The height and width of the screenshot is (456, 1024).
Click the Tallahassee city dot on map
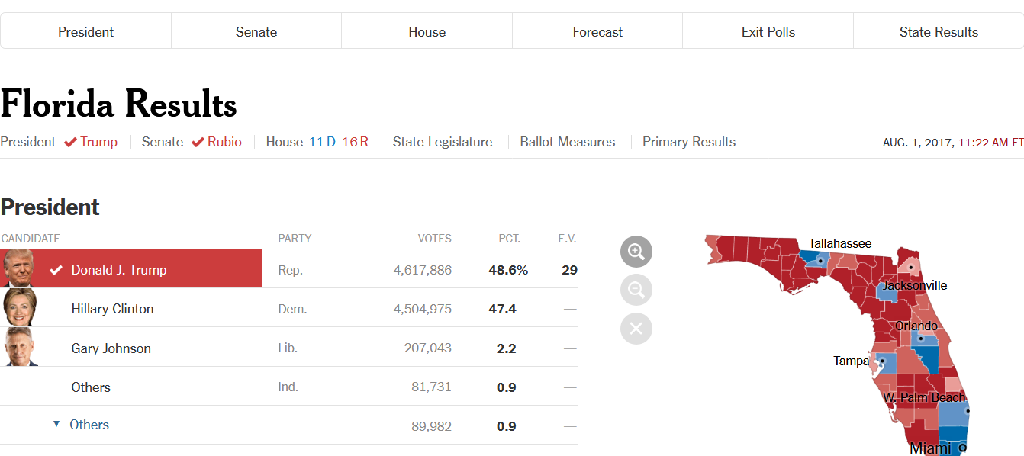pos(821,259)
